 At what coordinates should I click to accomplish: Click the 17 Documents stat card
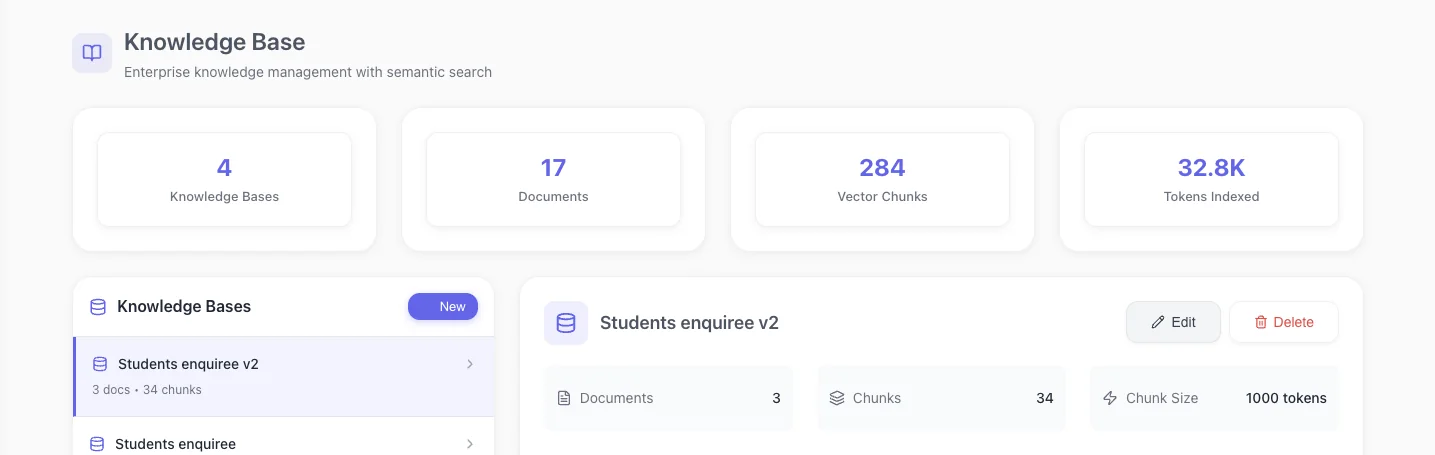click(x=553, y=180)
